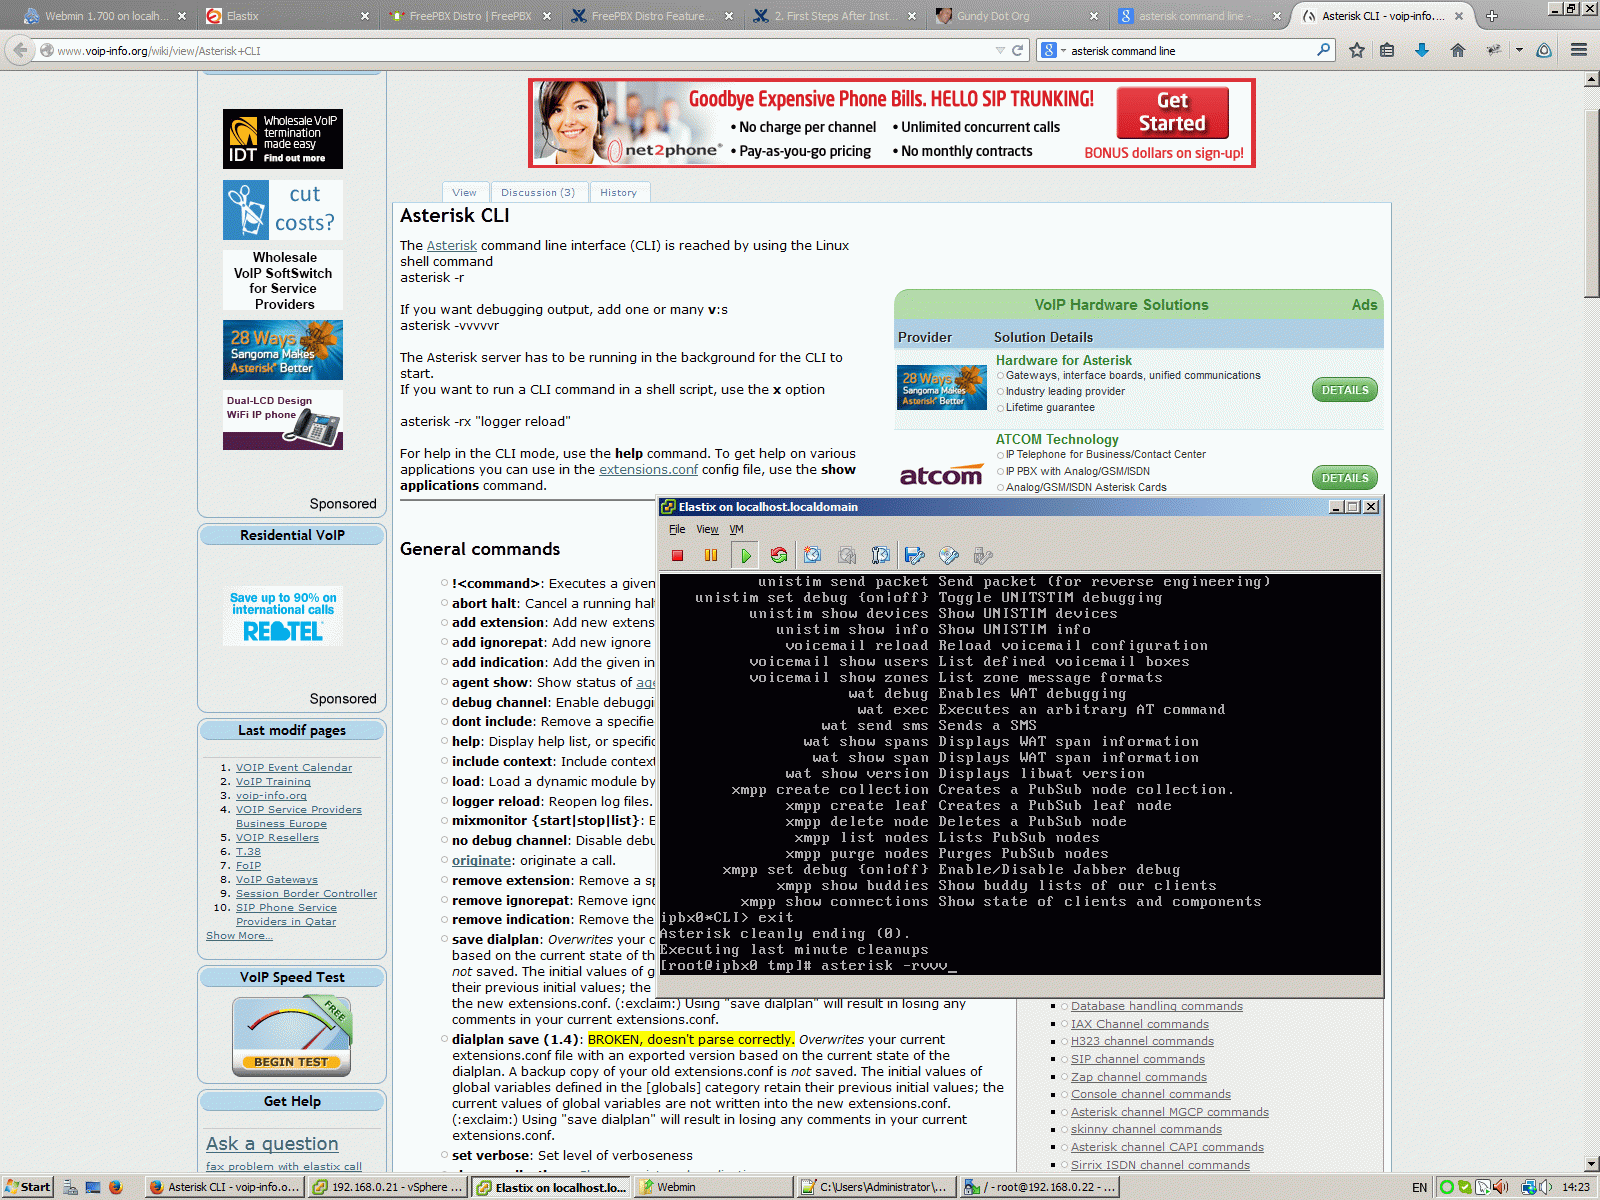The height and width of the screenshot is (1200, 1600).
Task: Switch to the FreePBX Distro browser tab
Action: 468,16
